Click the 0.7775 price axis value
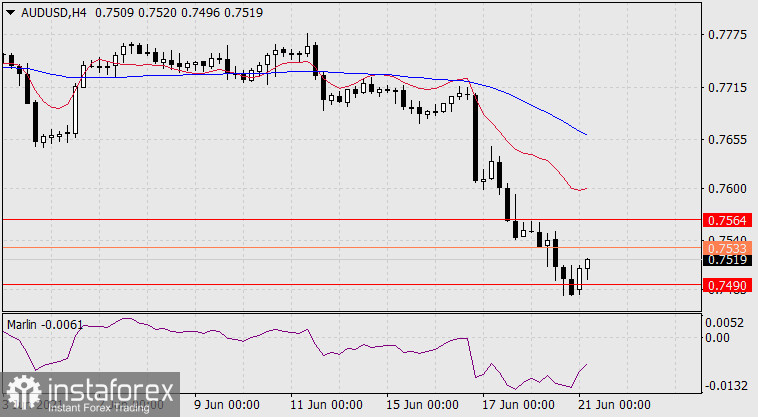Screen dimensions: 758x417 pos(726,36)
